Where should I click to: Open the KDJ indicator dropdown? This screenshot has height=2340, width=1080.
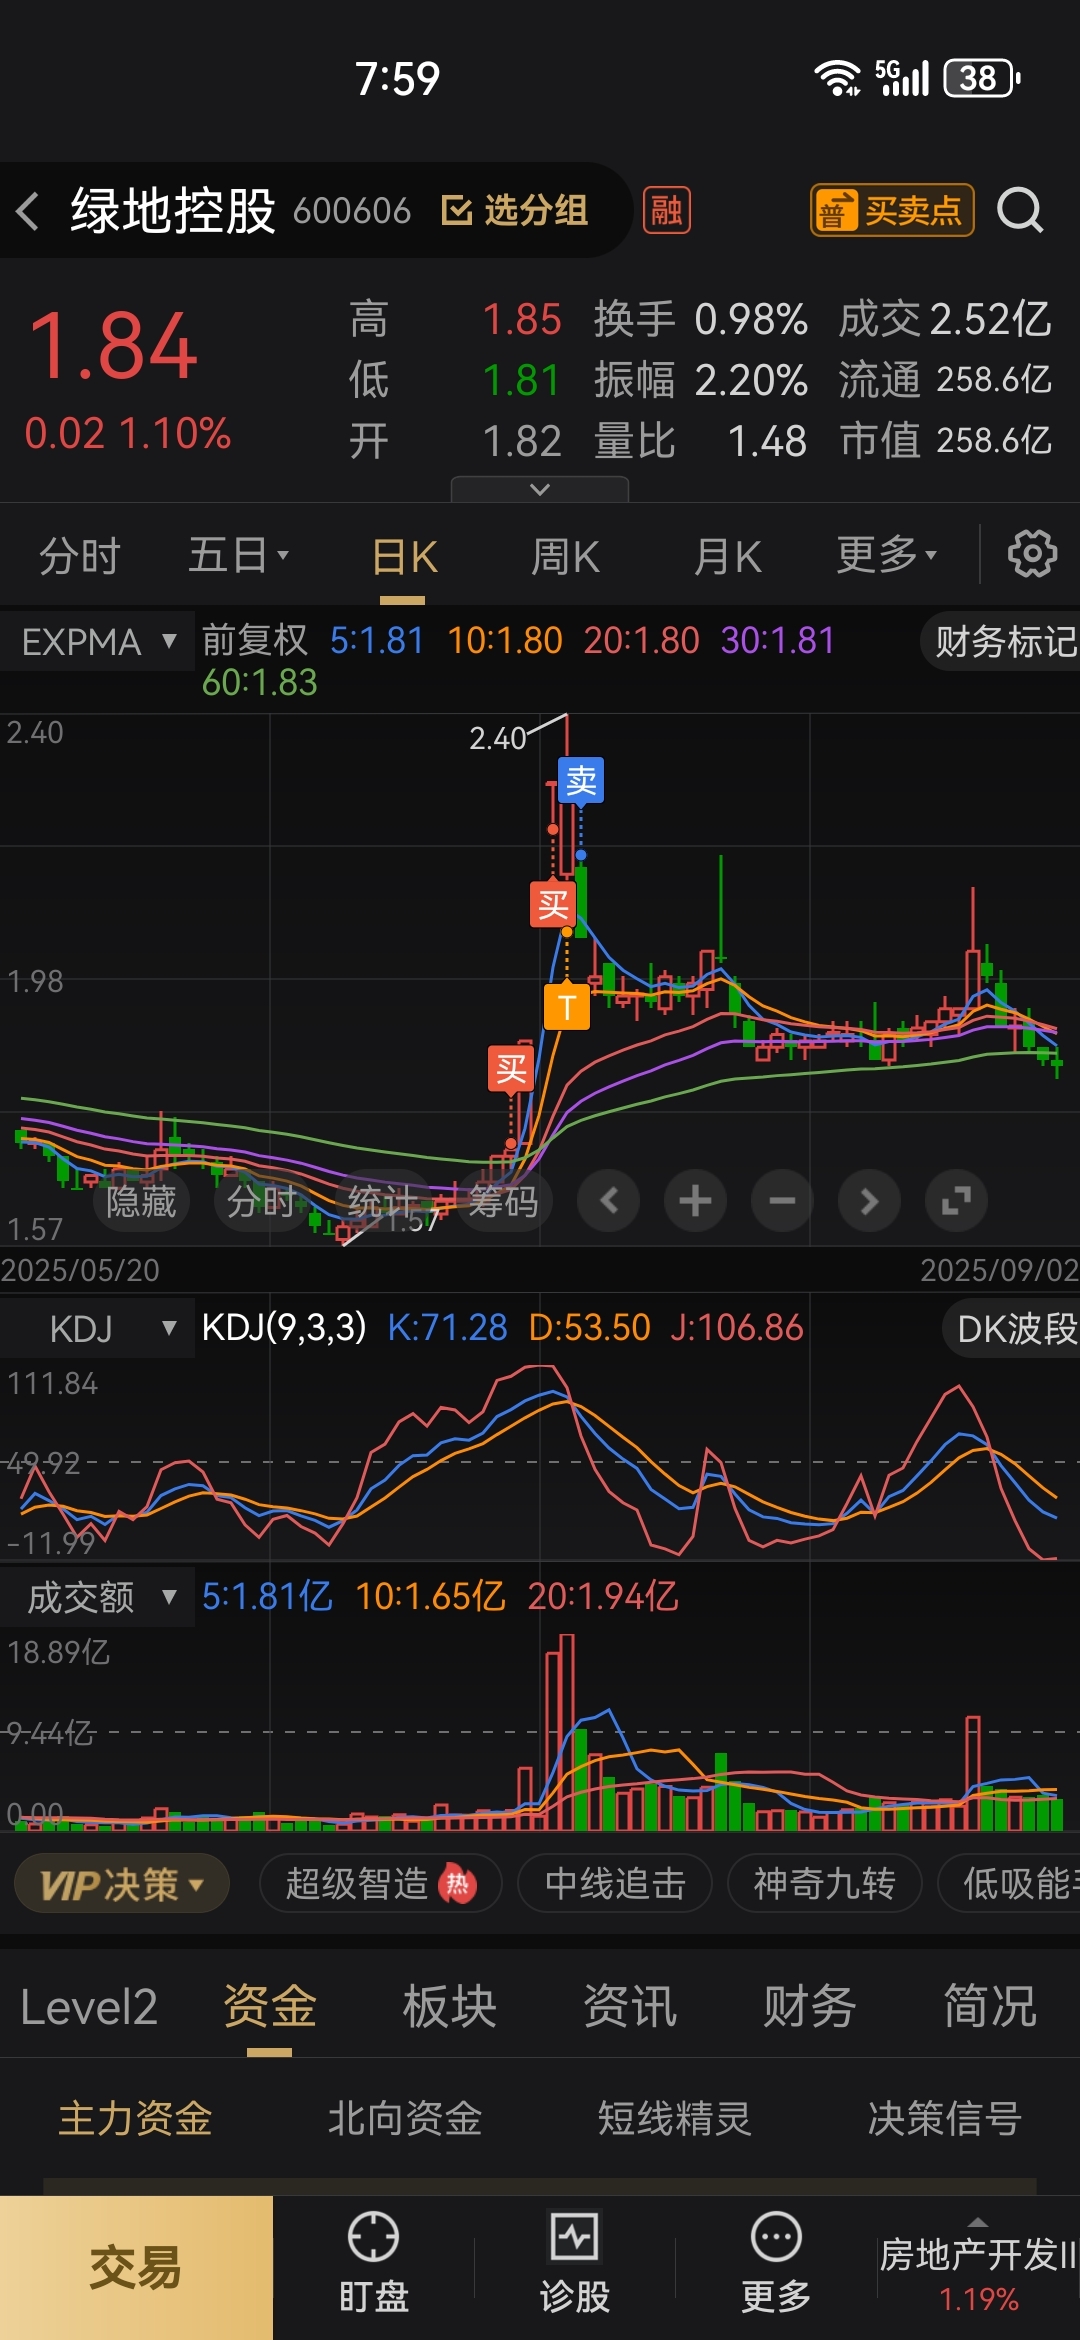(97, 1329)
